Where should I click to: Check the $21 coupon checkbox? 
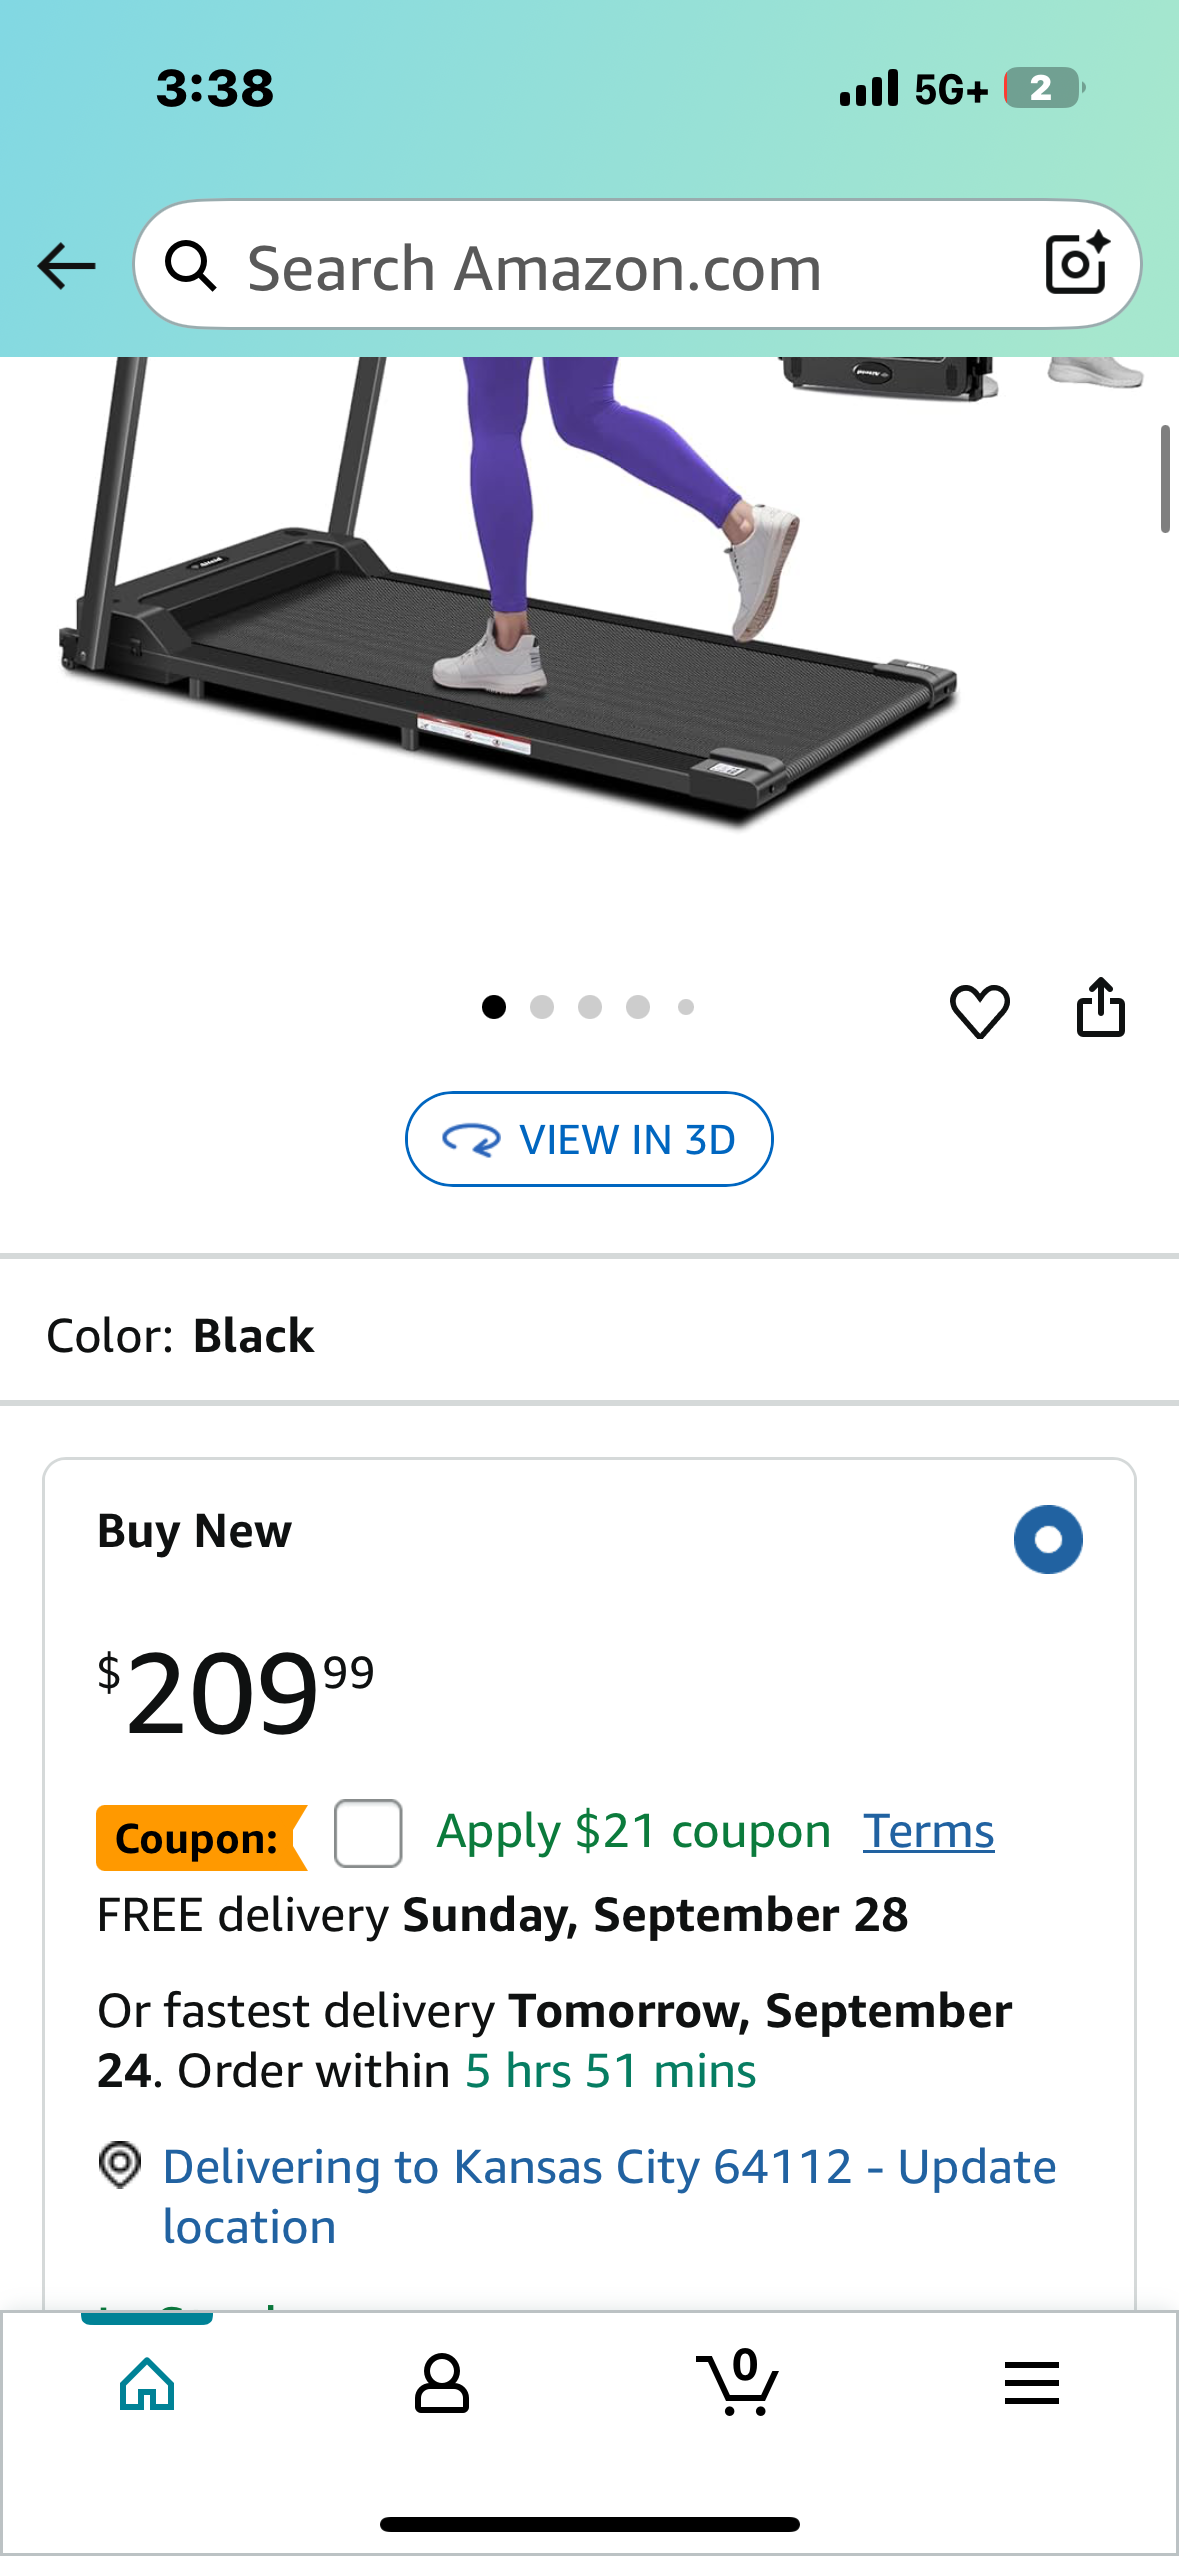tap(368, 1833)
